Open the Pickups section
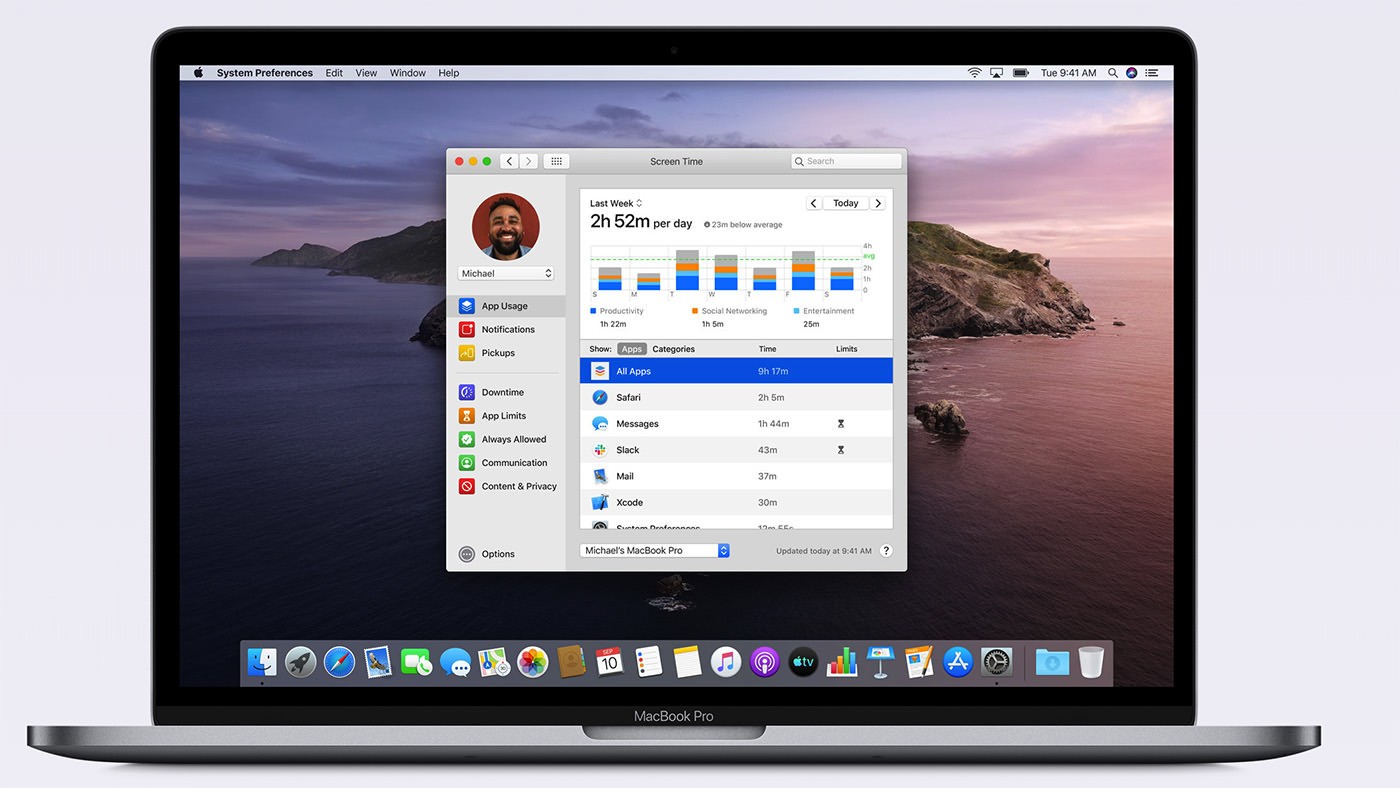Image resolution: width=1400 pixels, height=788 pixels. (x=497, y=353)
